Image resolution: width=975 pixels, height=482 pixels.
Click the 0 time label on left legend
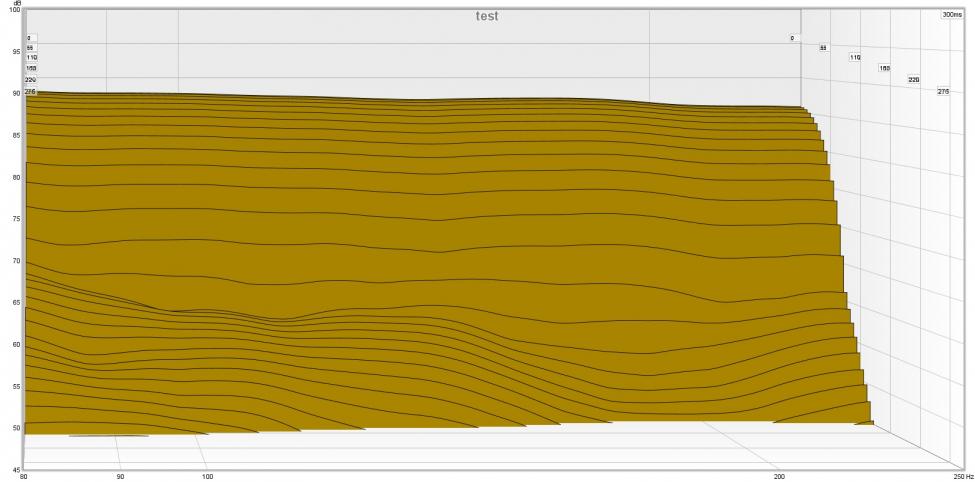coord(29,38)
